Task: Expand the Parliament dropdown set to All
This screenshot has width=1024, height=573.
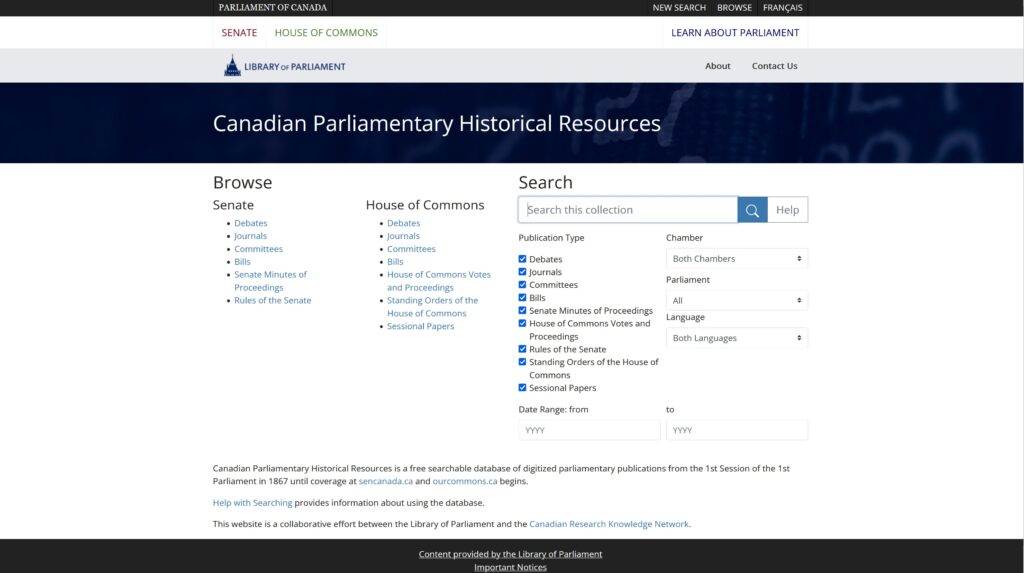Action: coord(736,300)
